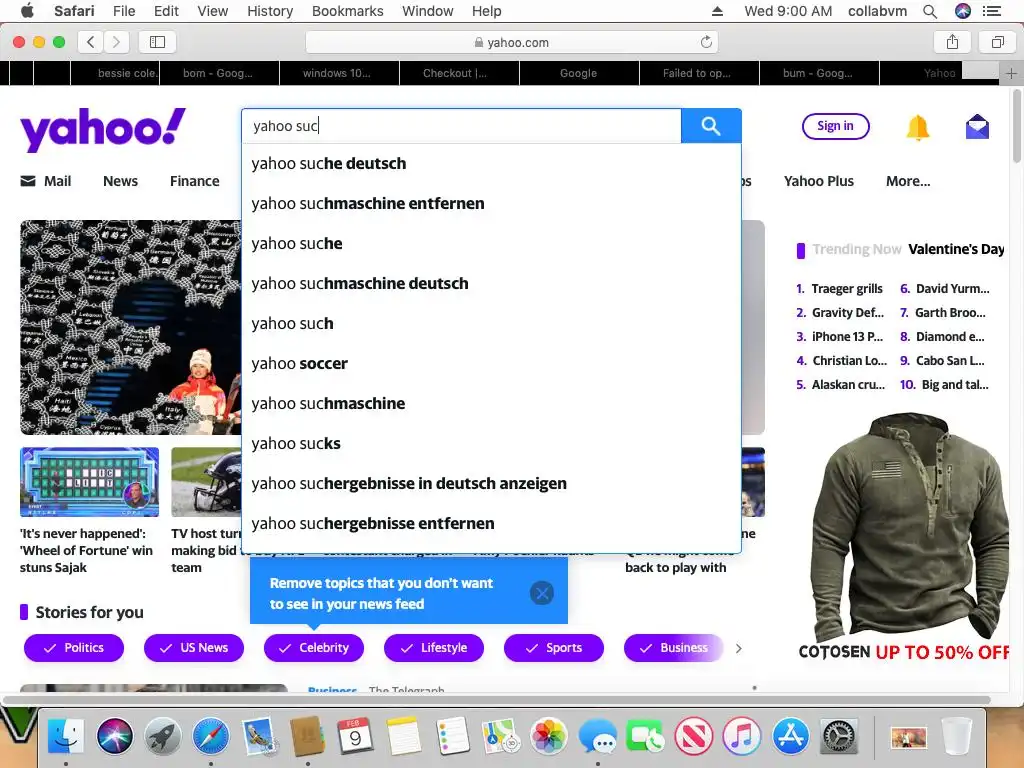Open the History menu
This screenshot has width=1024, height=768.
click(x=270, y=11)
